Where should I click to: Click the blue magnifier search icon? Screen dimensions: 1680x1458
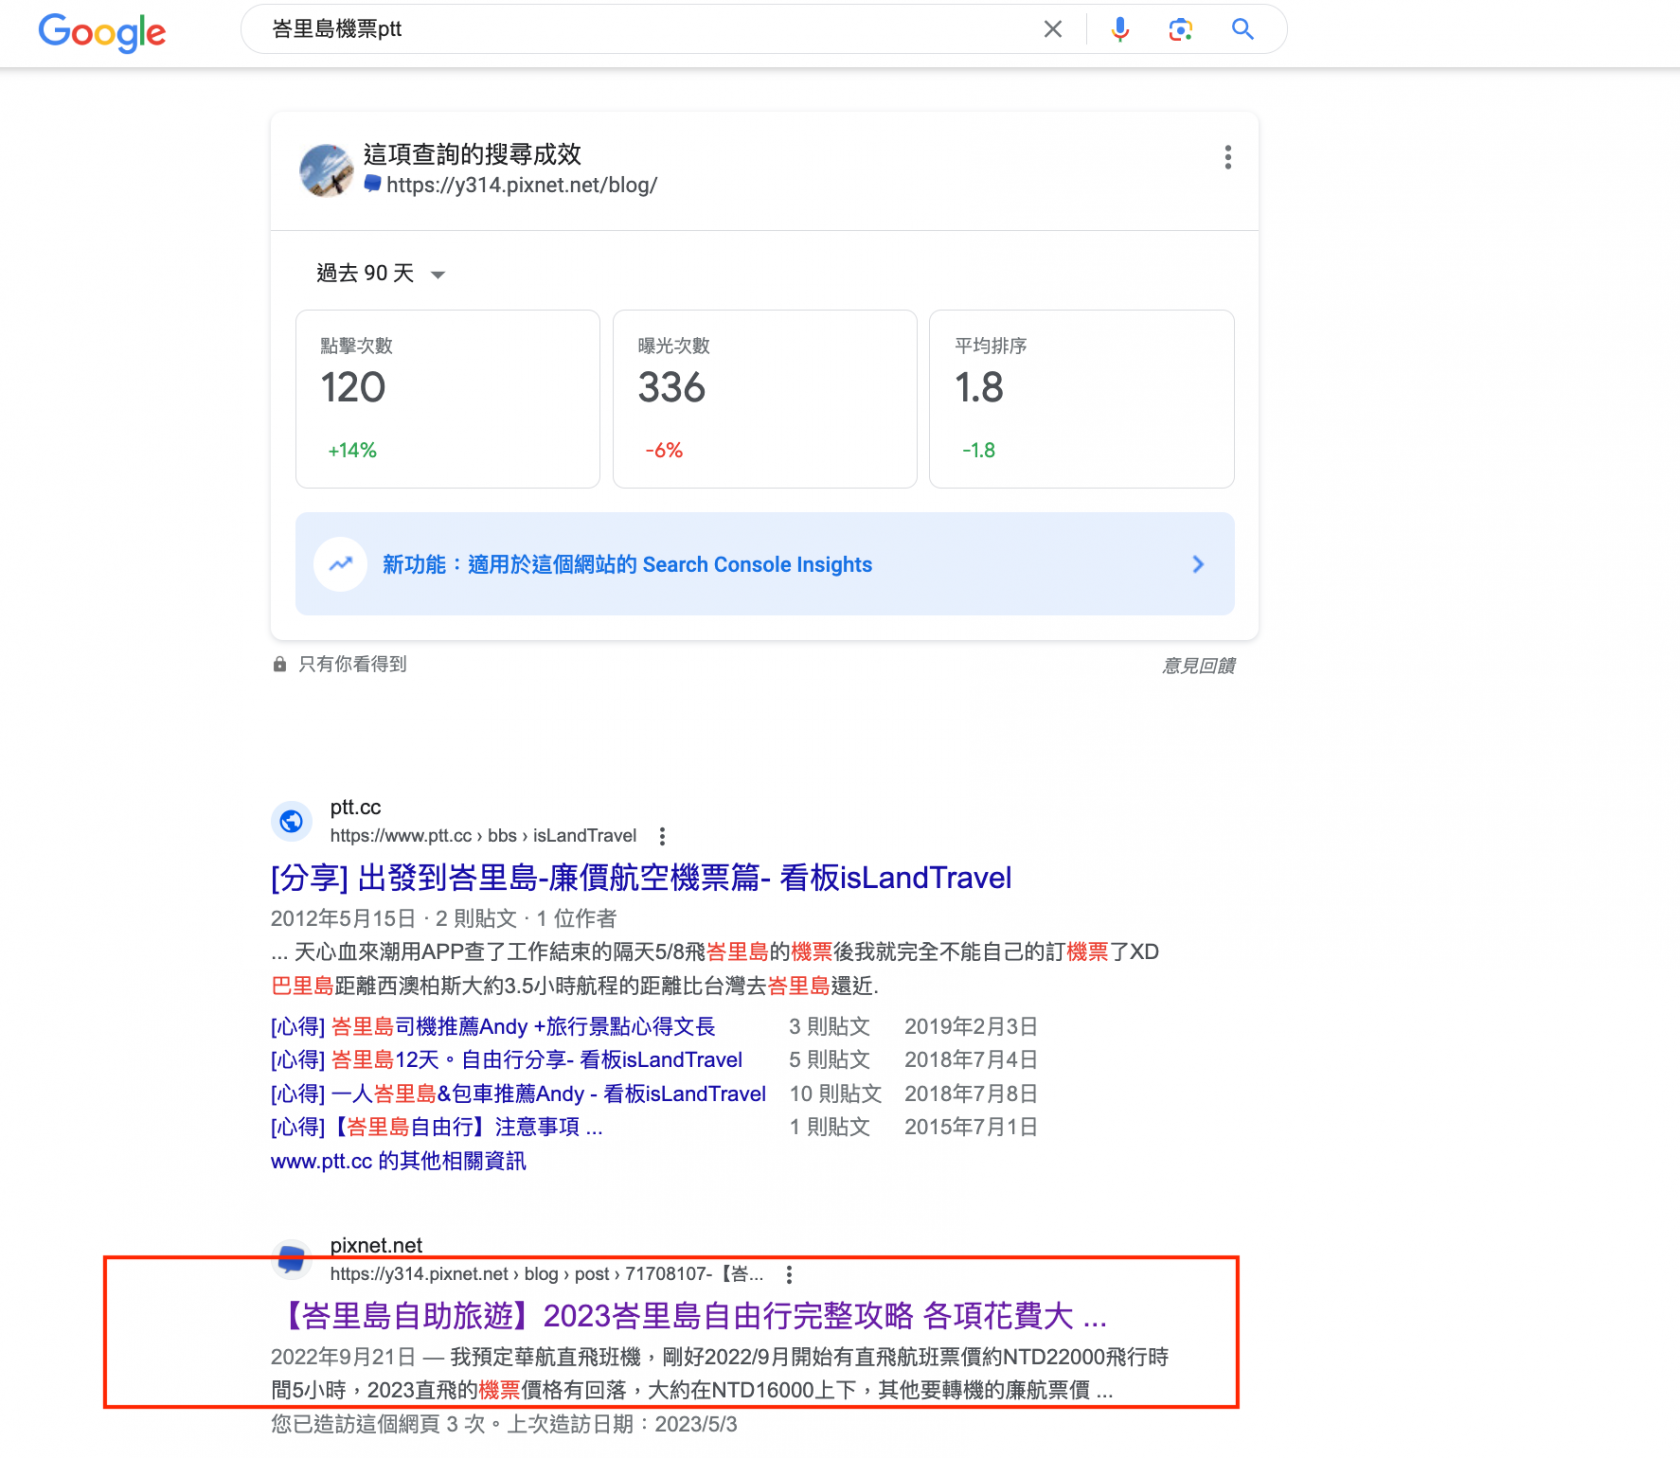click(x=1243, y=29)
